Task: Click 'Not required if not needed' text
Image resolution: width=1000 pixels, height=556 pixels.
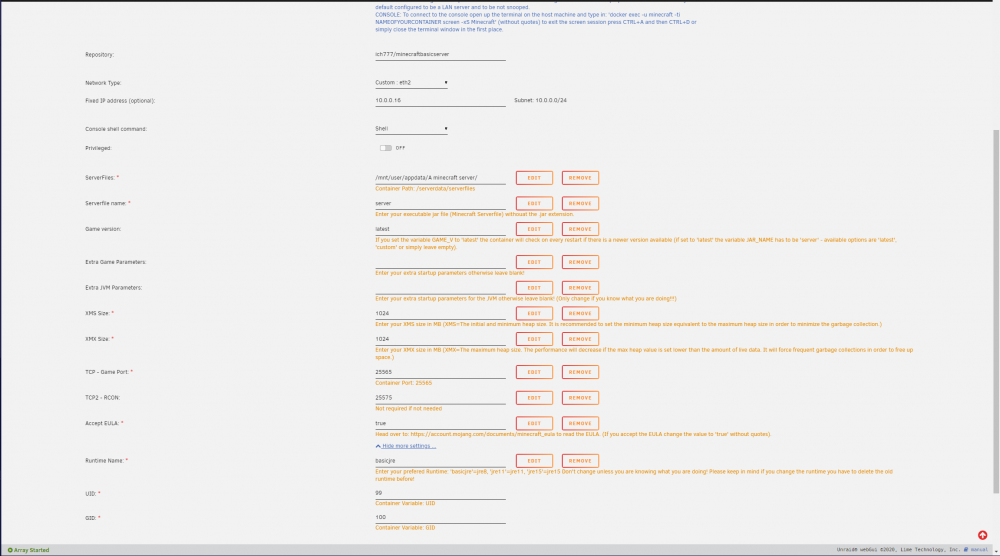Action: click(x=408, y=409)
